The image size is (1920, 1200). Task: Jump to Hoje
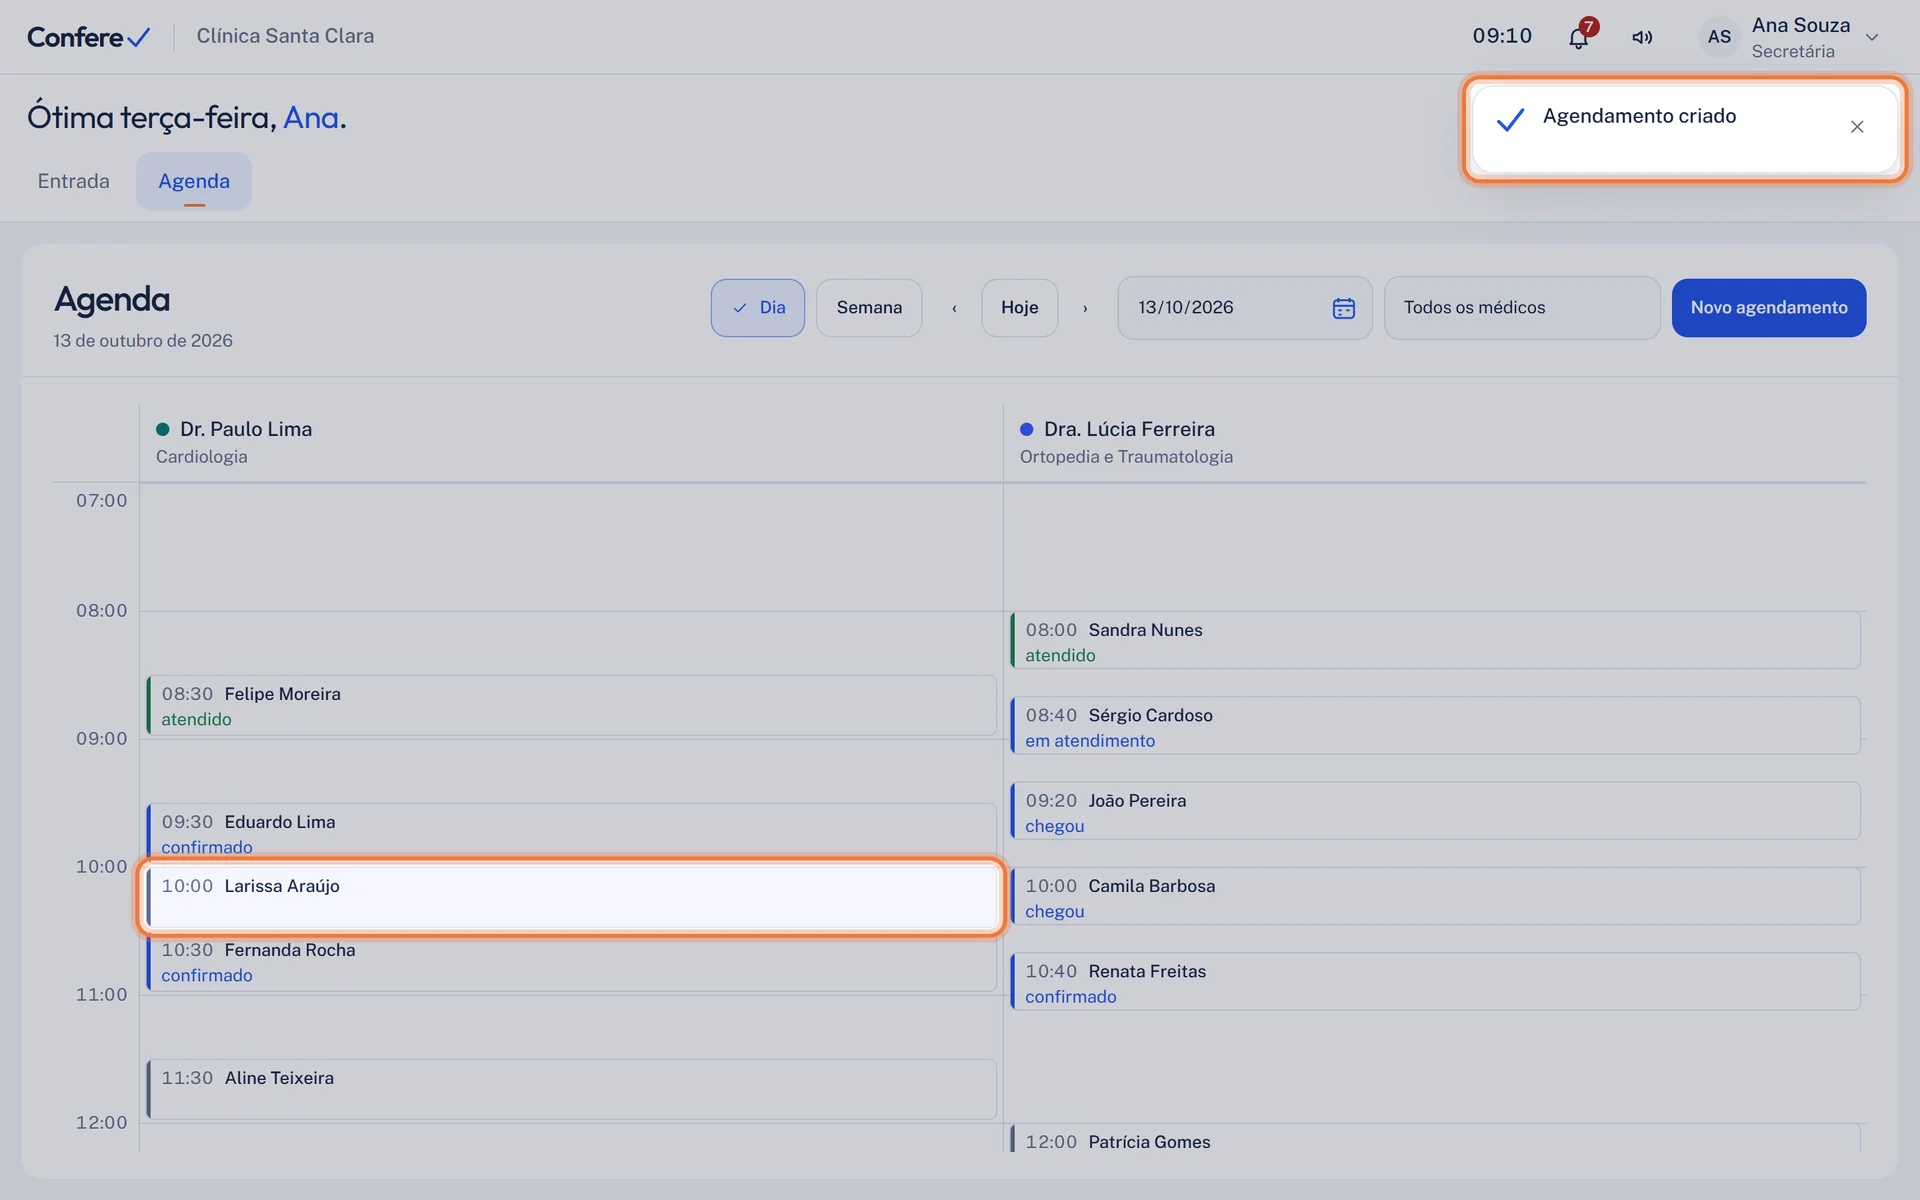pos(1020,308)
